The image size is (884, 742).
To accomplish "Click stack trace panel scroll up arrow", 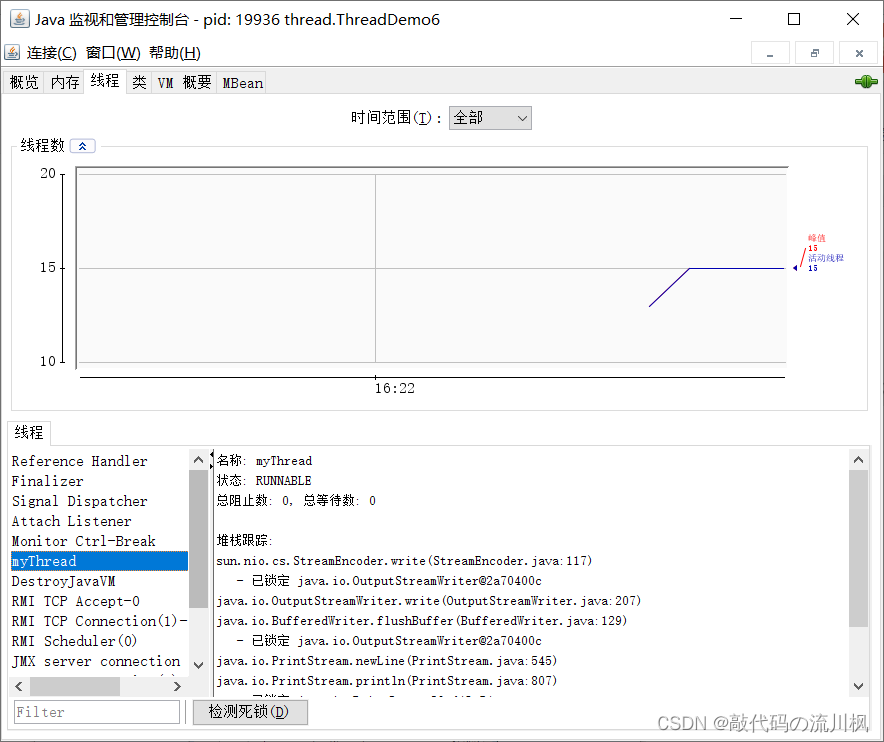I will (x=859, y=460).
